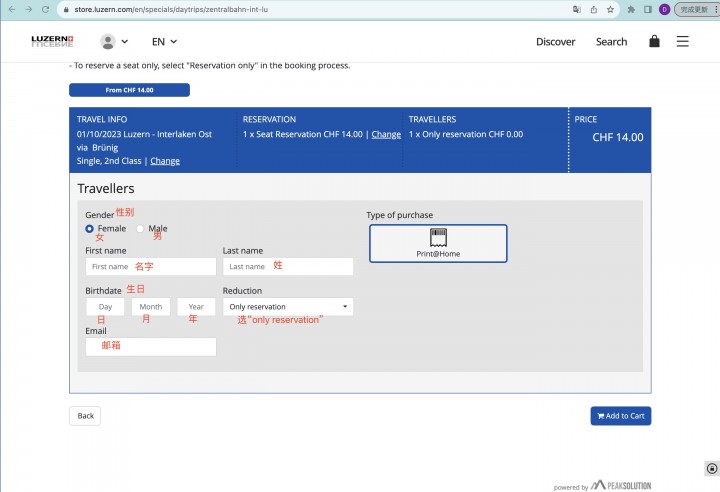Click the Peaksolution logo in the footer

click(620, 485)
